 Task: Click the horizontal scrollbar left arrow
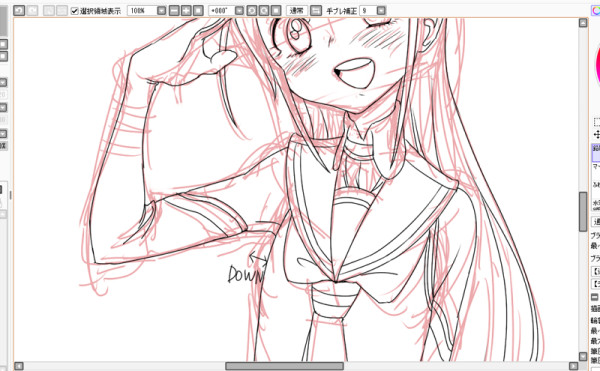(19, 366)
